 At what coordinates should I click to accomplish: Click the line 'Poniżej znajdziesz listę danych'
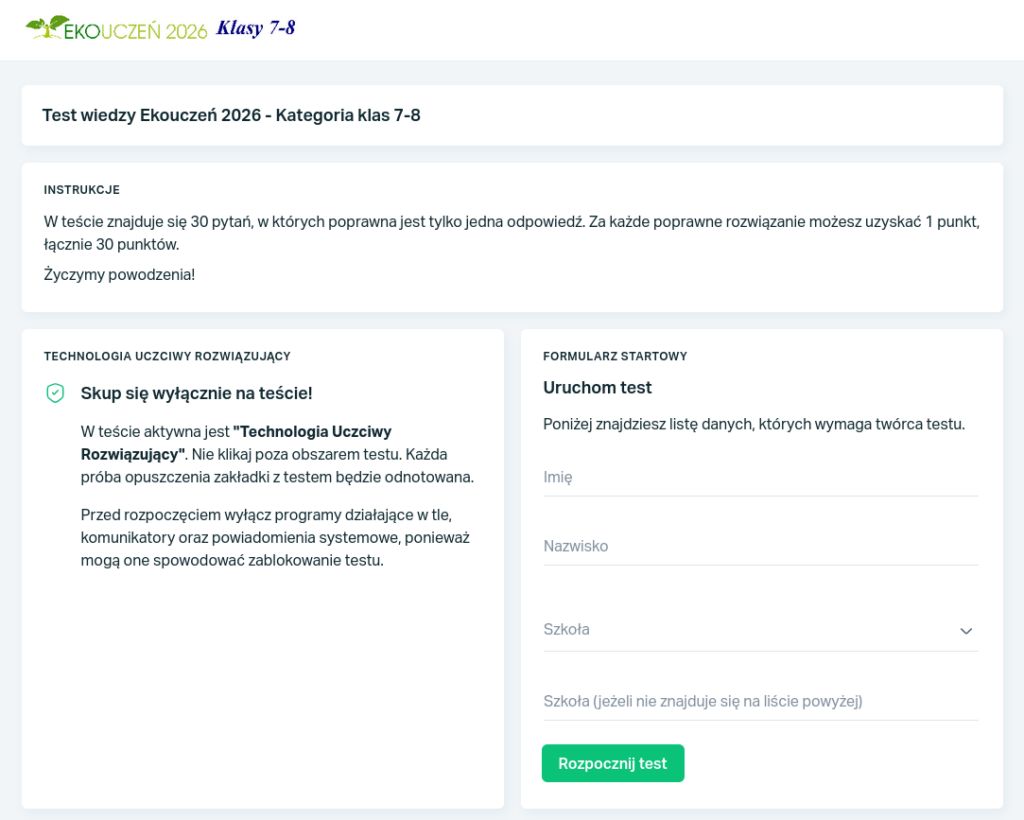[x=753, y=424]
